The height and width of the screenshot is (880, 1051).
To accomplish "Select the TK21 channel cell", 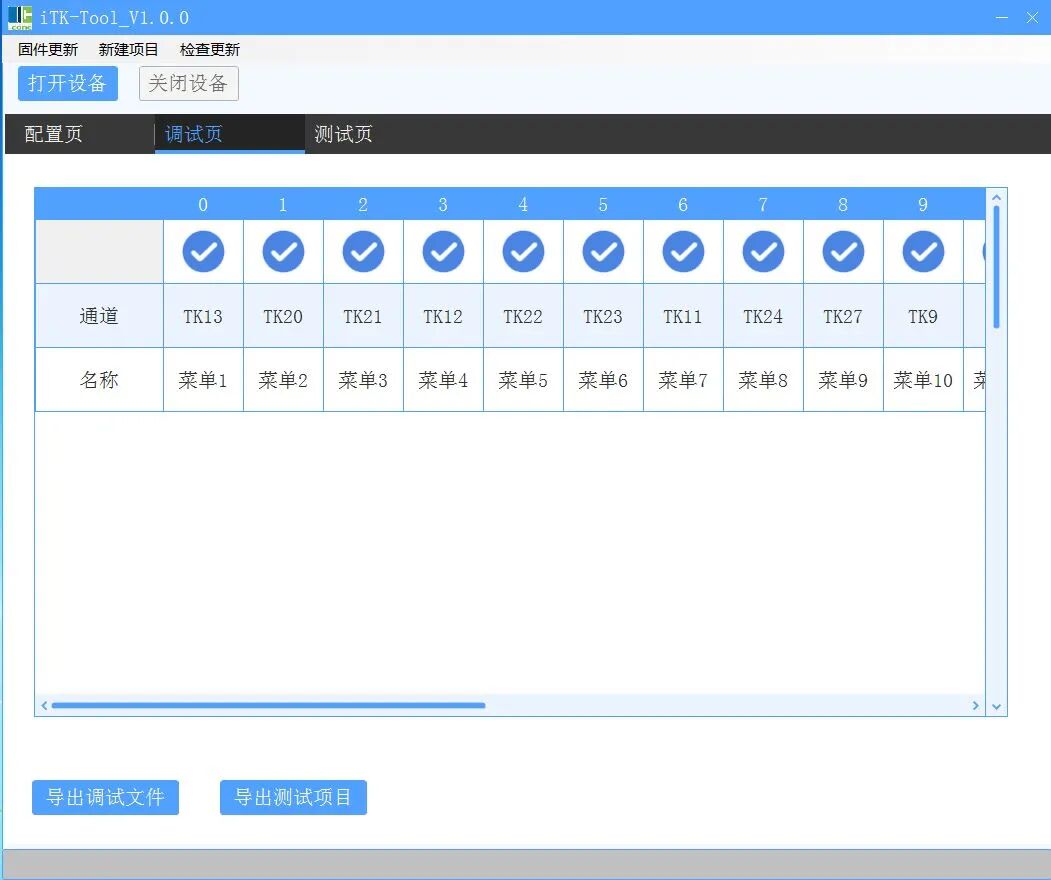I will [363, 316].
